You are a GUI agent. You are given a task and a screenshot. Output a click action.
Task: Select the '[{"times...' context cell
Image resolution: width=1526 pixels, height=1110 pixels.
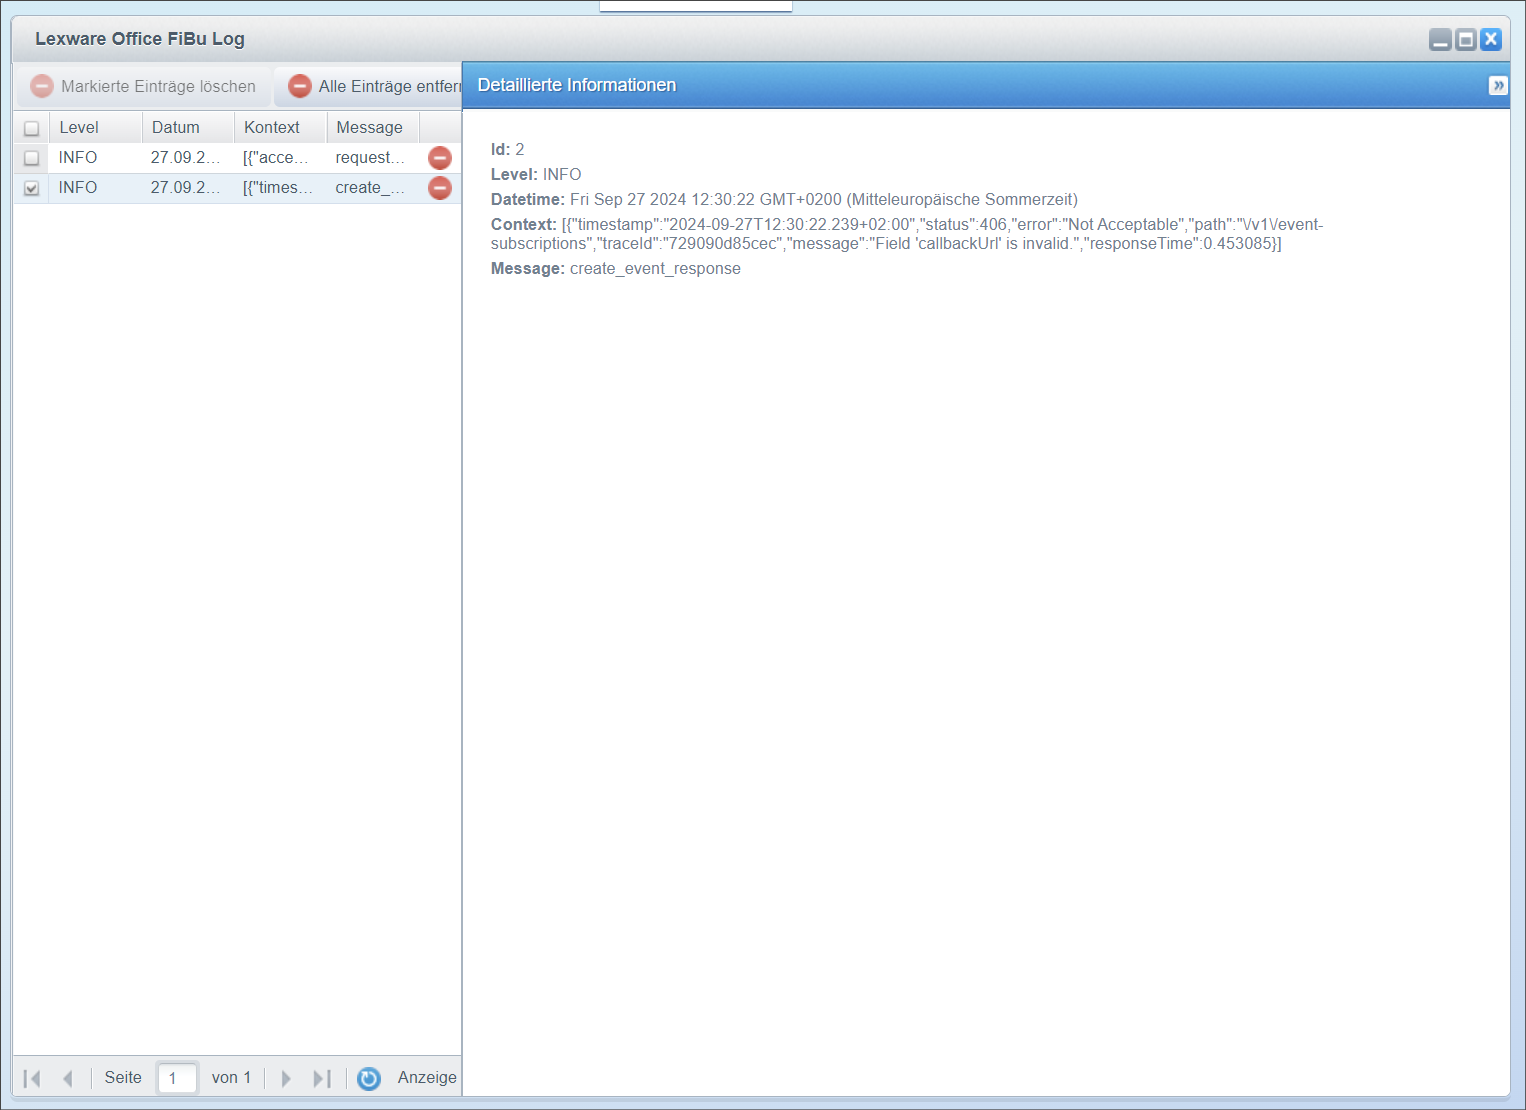click(279, 188)
